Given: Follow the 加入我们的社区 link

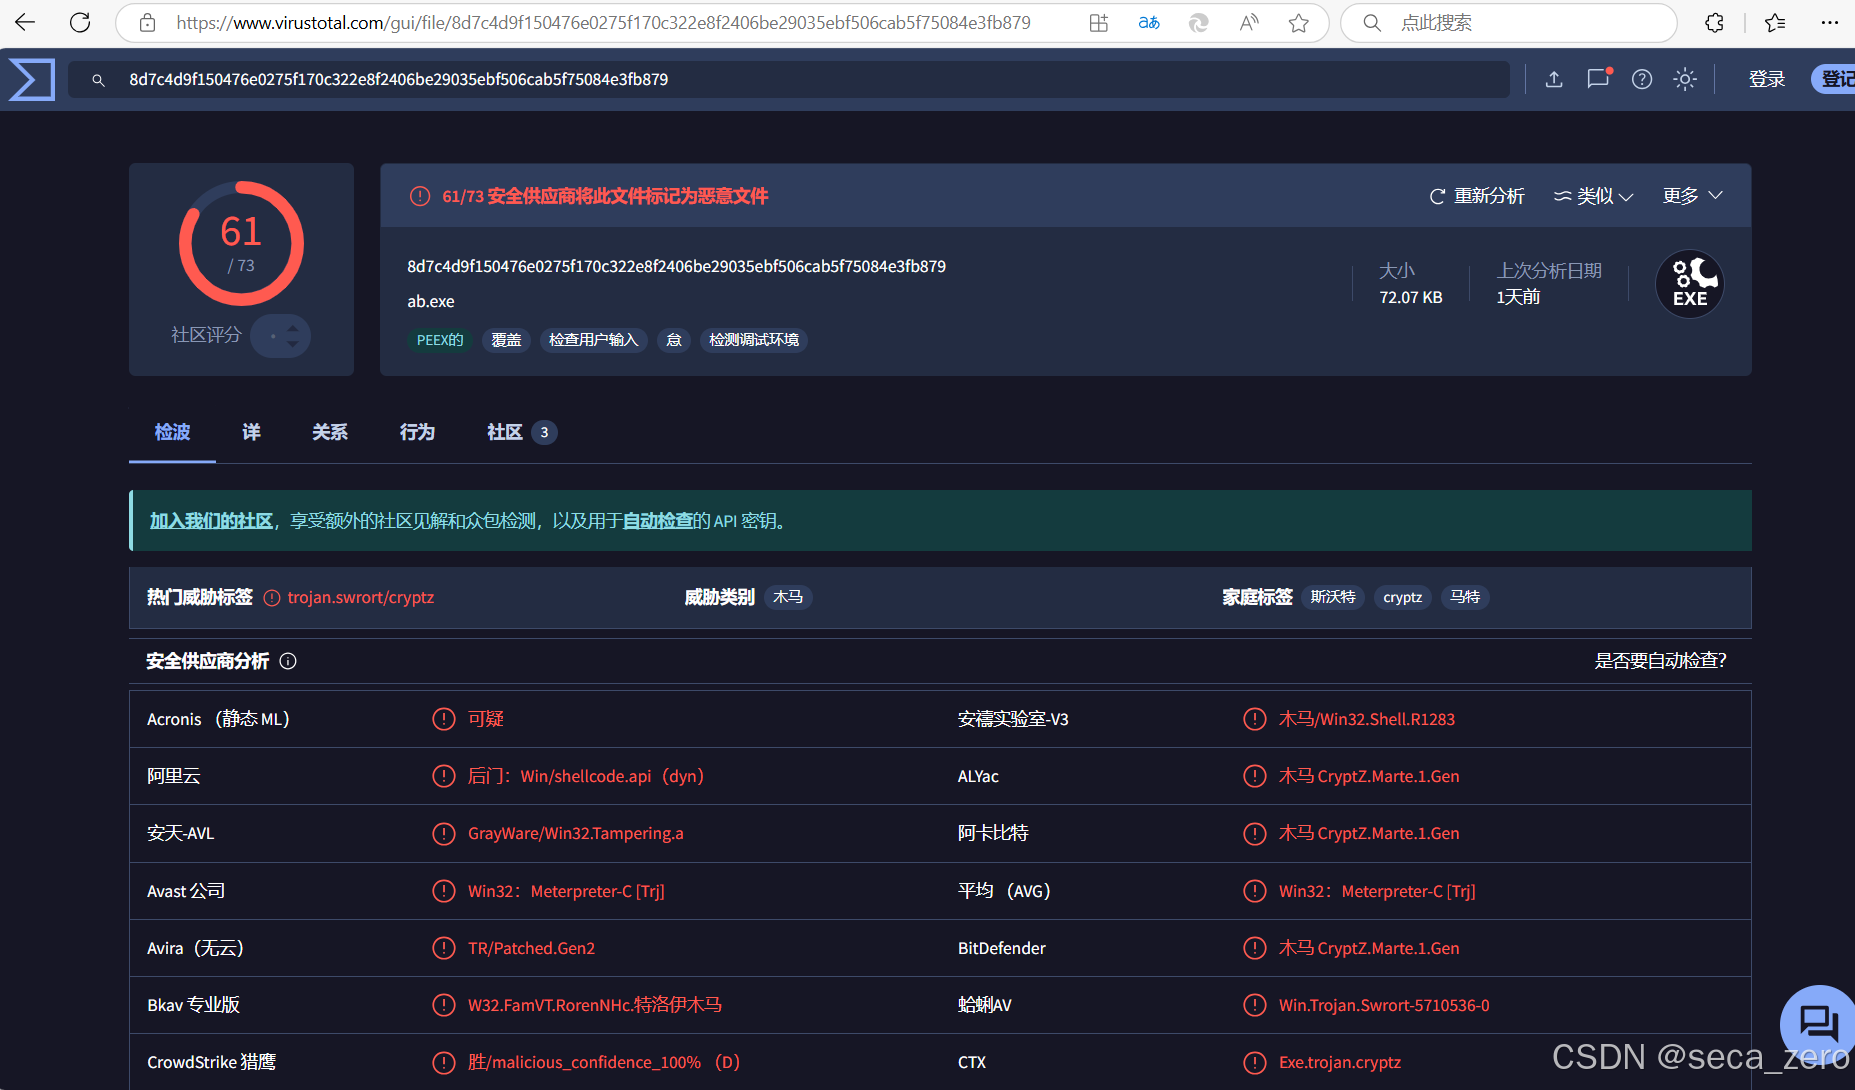Looking at the screenshot, I should pos(211,521).
